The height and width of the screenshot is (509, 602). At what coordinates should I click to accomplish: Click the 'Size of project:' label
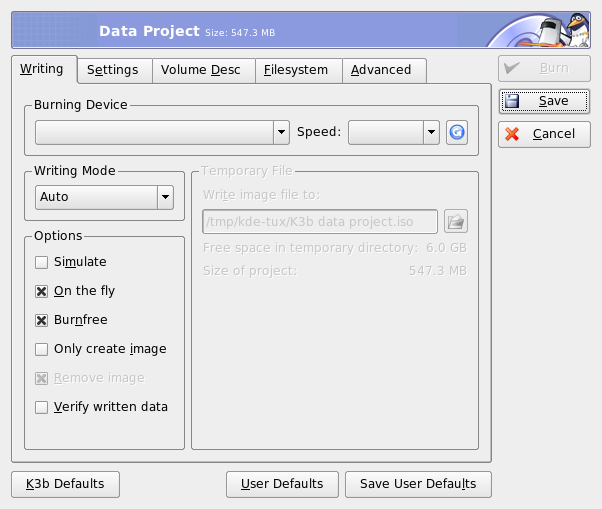[250, 271]
